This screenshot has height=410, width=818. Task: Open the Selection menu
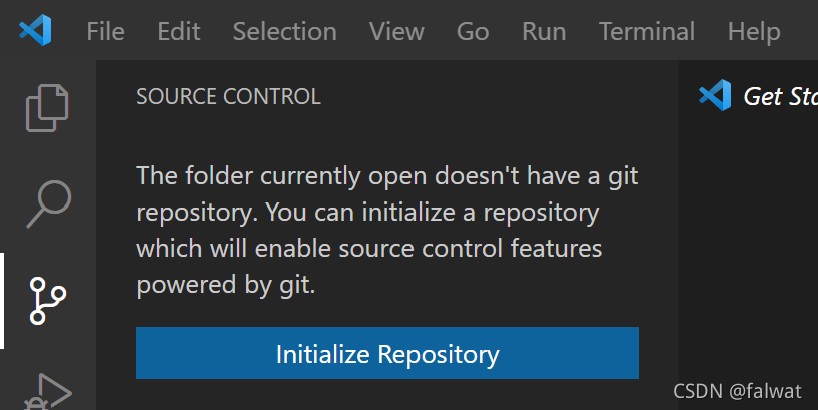(x=284, y=31)
